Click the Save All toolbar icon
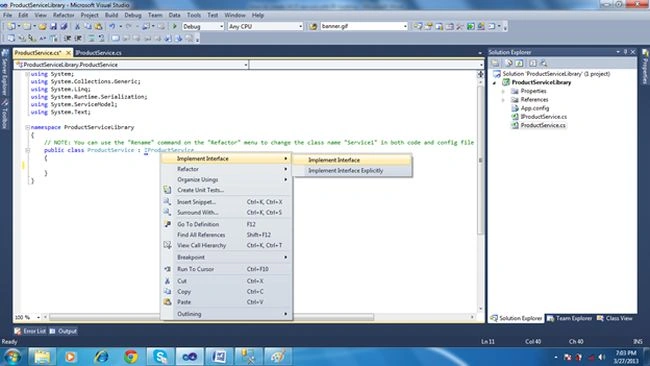Viewport: 650px width, 366px height. 63,26
